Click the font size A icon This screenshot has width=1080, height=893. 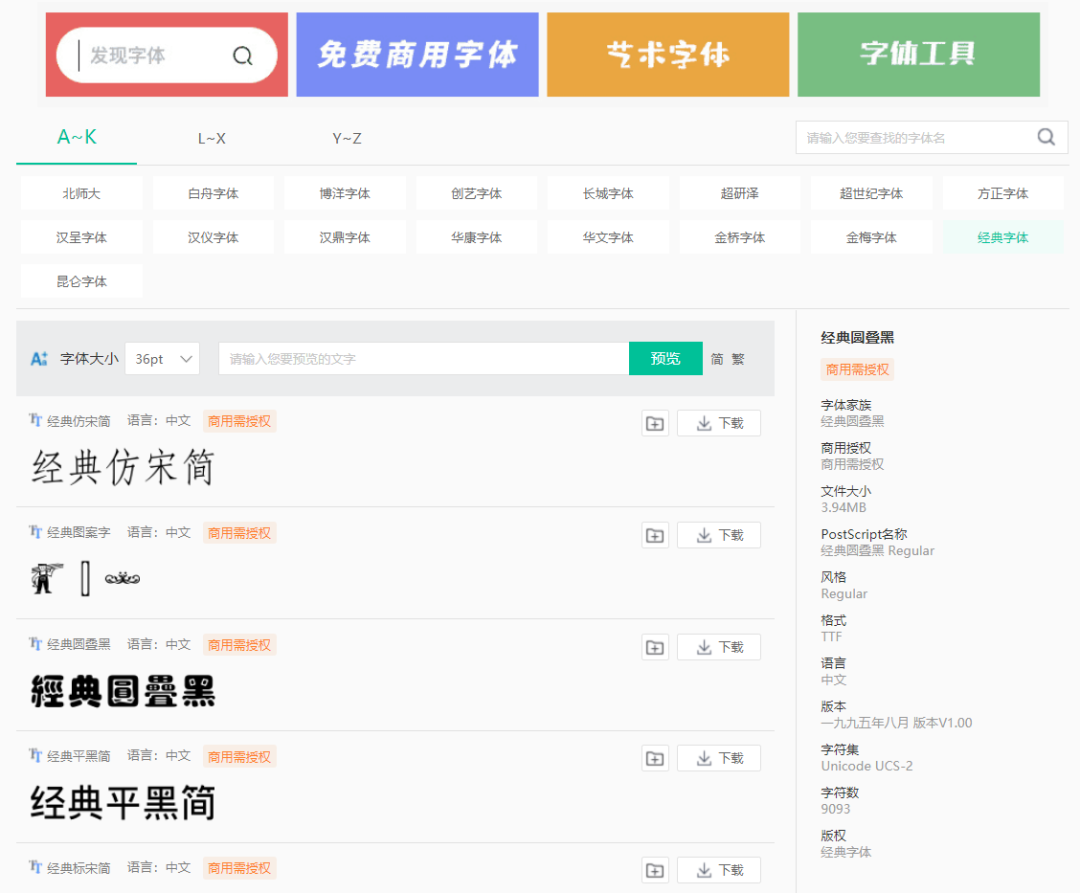(39, 359)
